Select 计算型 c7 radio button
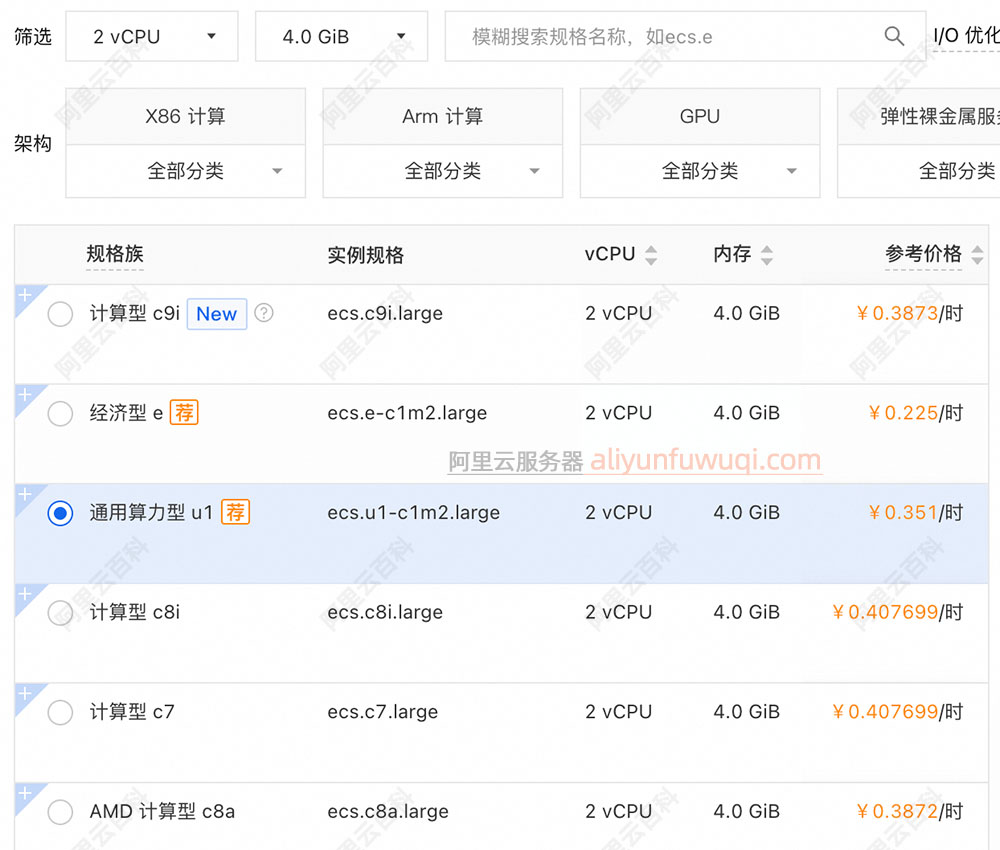1000x850 pixels. 60,712
